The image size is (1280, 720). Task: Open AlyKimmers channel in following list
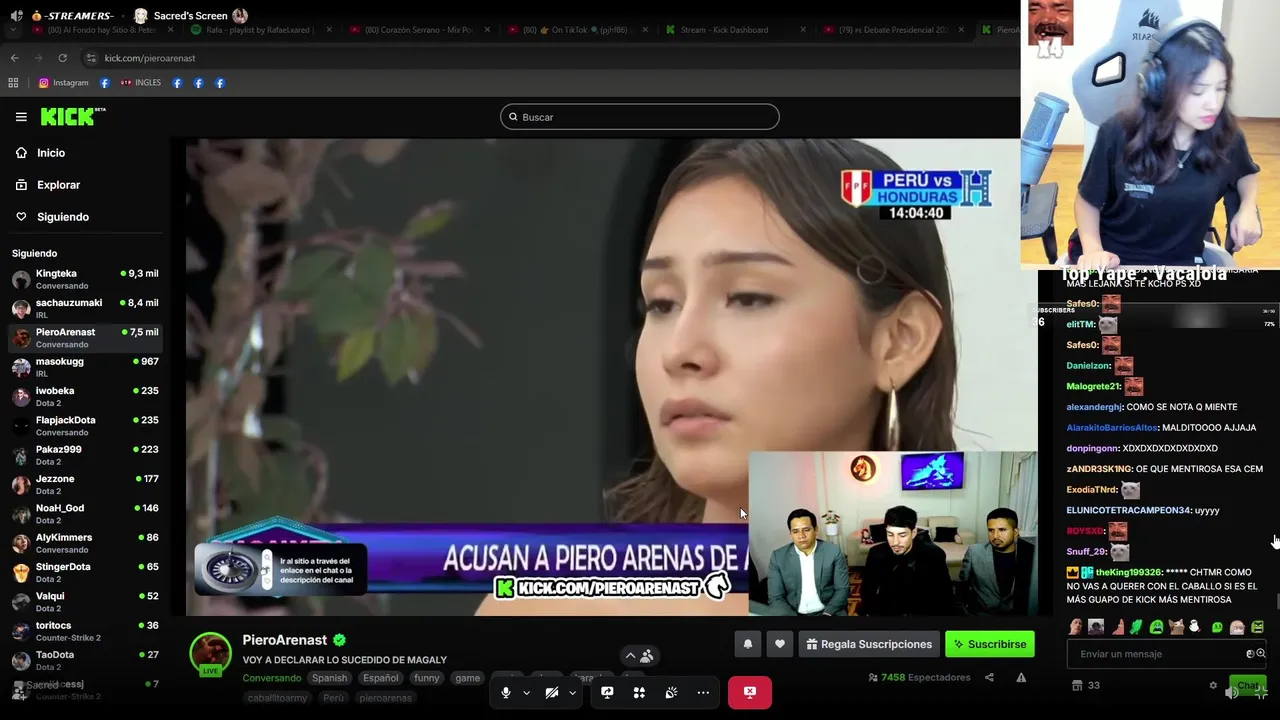click(85, 543)
